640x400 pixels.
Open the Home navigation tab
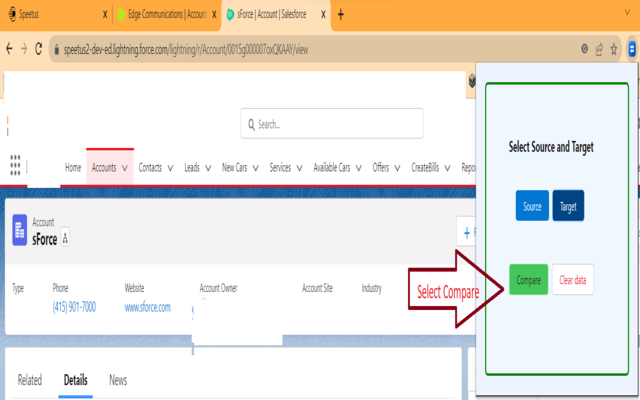(x=73, y=168)
